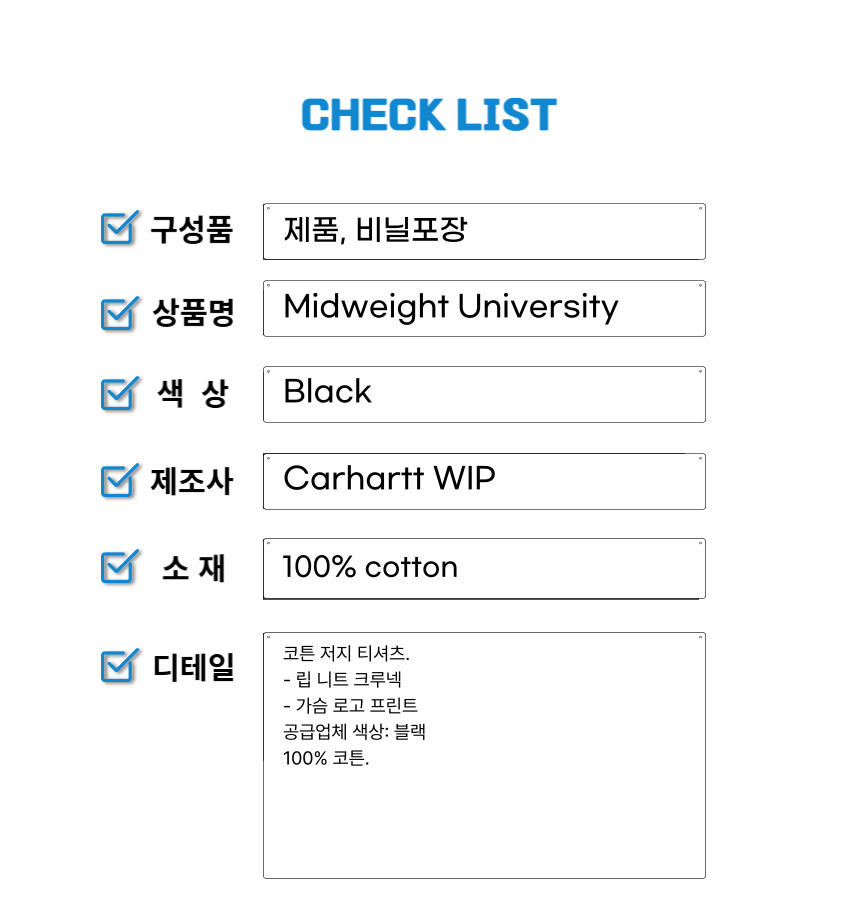Focus the 100% cotton material field
The width and height of the screenshot is (860, 900).
coord(484,568)
